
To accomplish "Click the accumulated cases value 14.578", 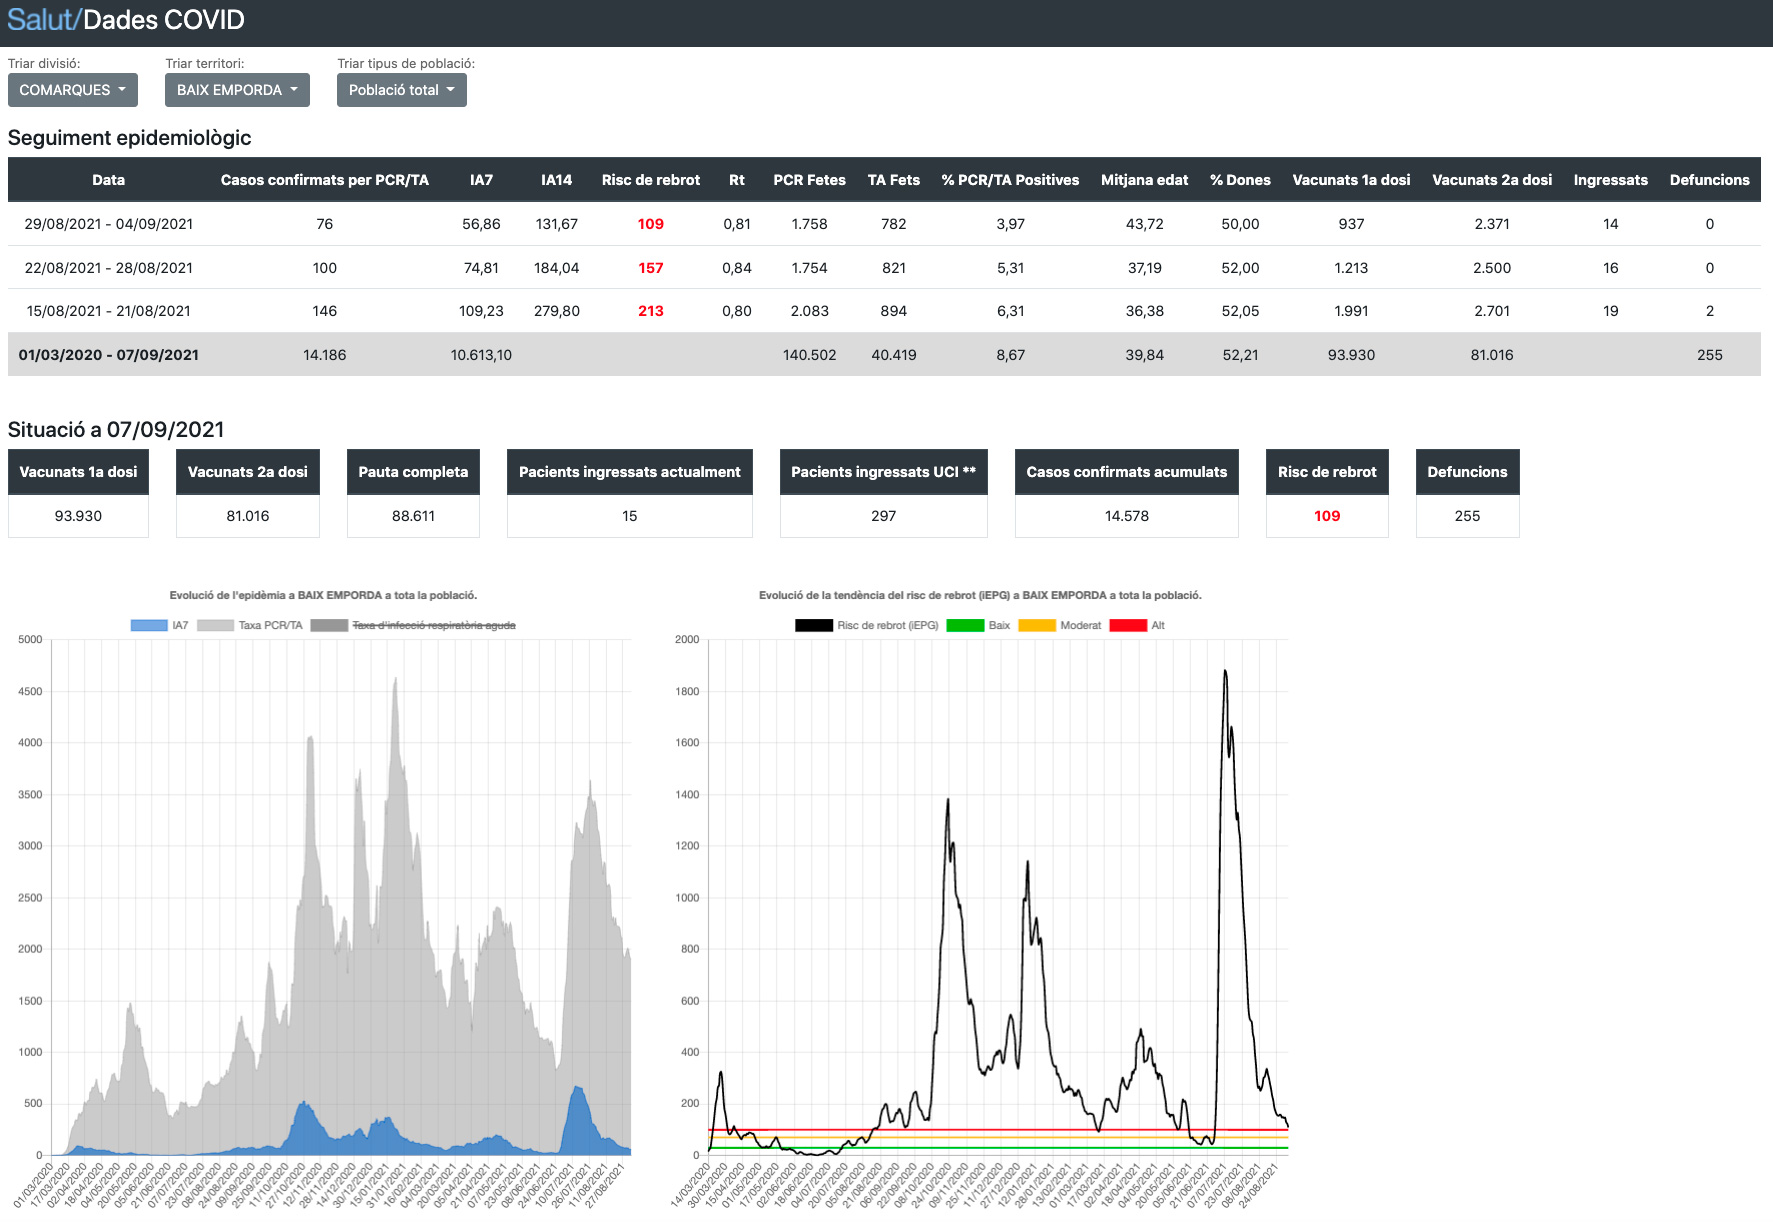I will click(1127, 516).
